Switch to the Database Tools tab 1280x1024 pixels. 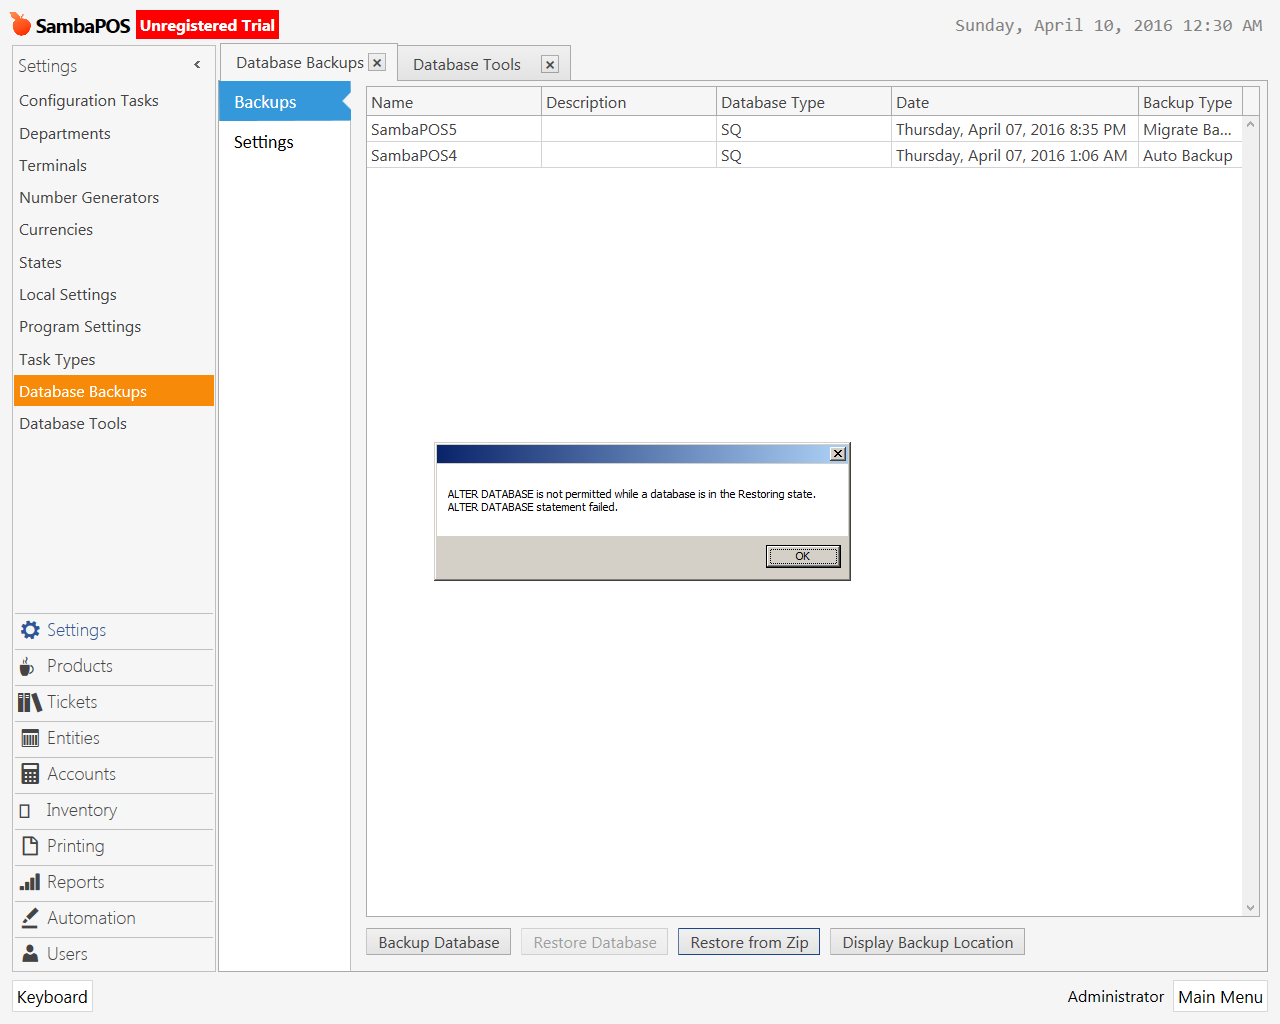pyautogui.click(x=466, y=63)
